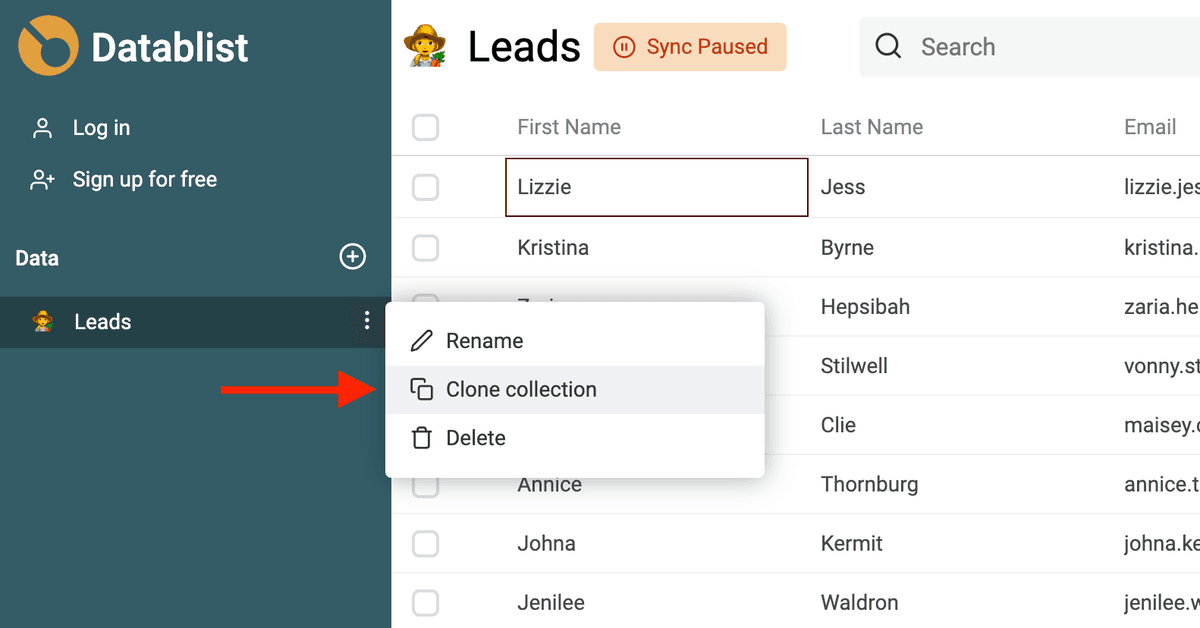
Task: Click the Sync Paused button
Action: [690, 47]
